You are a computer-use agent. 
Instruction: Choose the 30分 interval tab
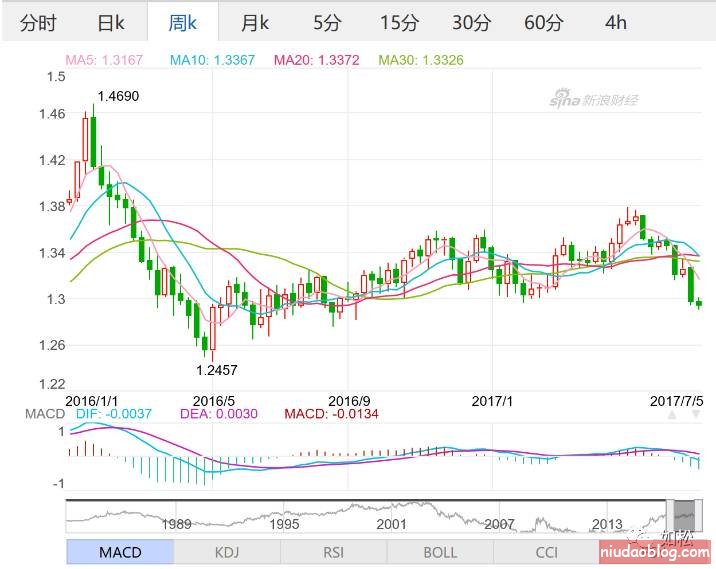click(471, 22)
